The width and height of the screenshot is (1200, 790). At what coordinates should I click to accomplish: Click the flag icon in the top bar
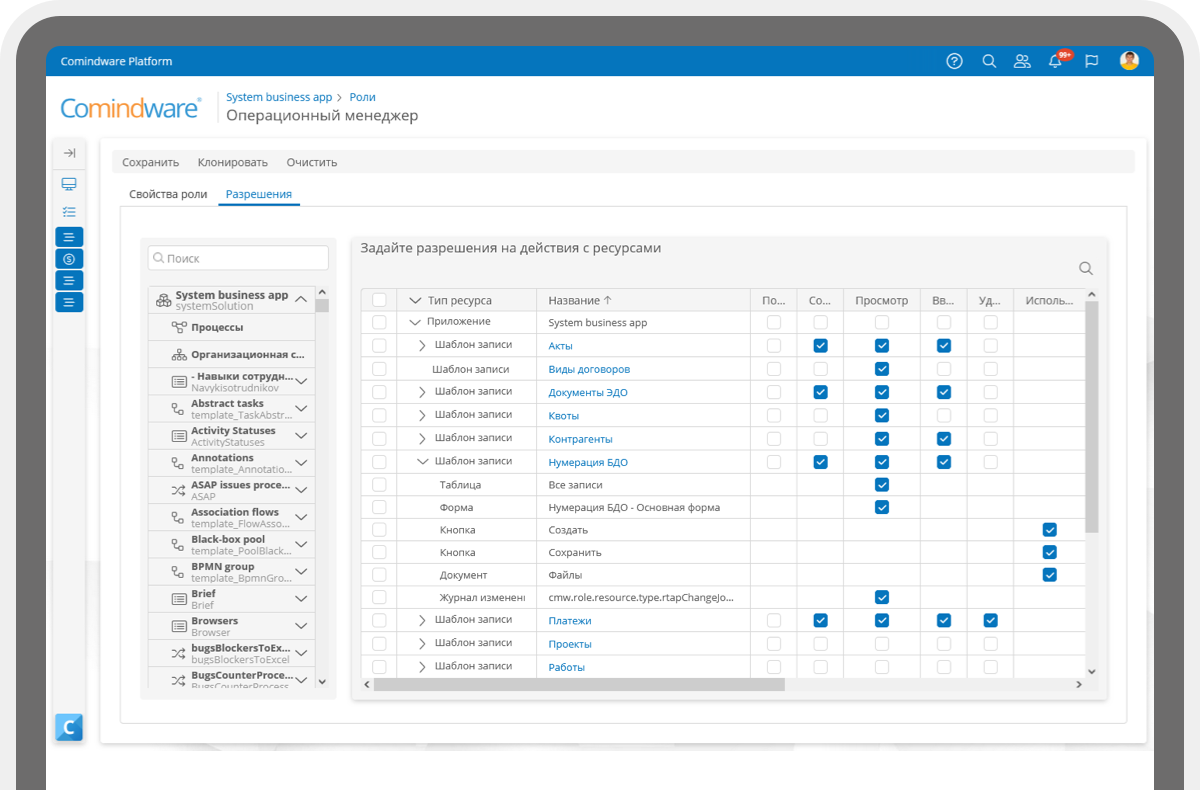click(x=1092, y=61)
